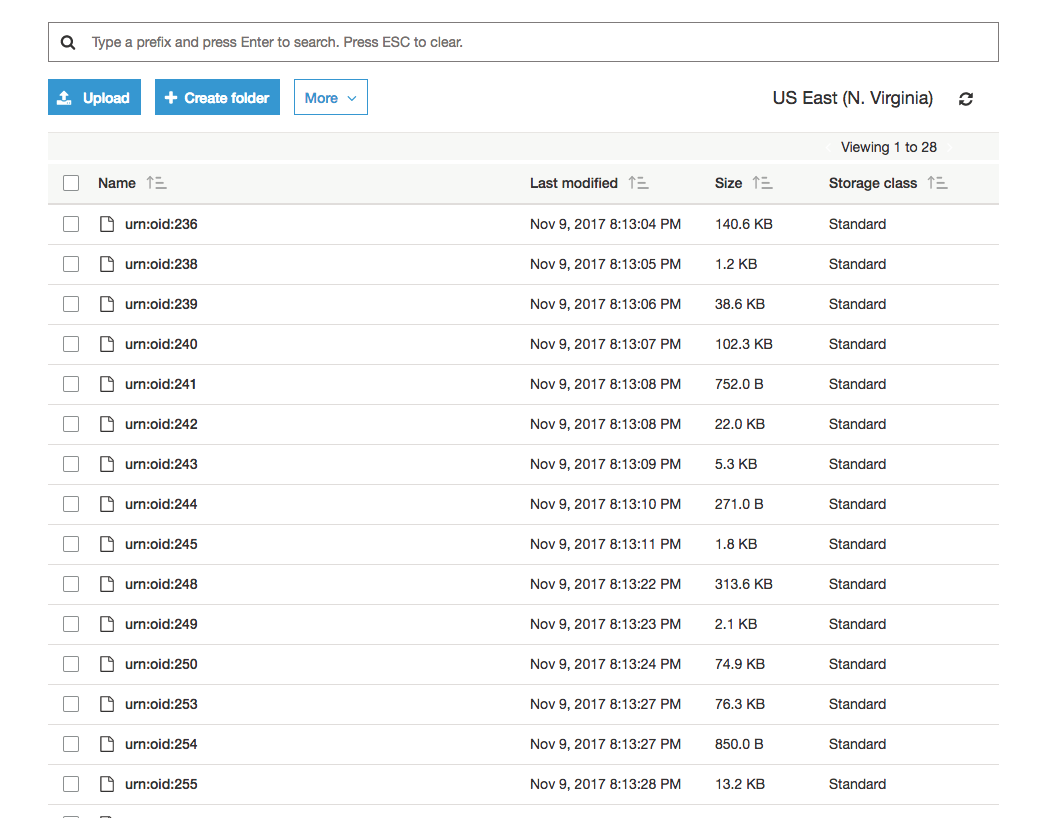Click file icon for urn:oid:239
1063x818 pixels.
(106, 304)
